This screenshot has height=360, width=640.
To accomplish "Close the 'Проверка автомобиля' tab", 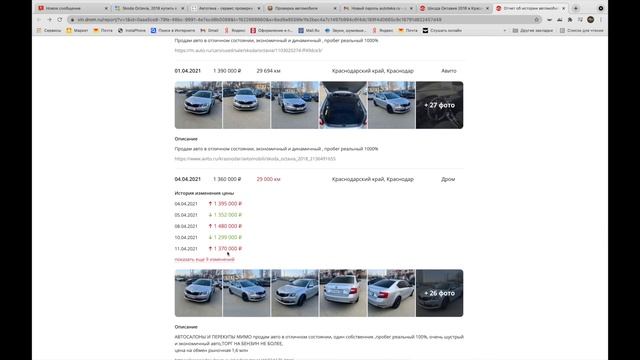I will (335, 8).
